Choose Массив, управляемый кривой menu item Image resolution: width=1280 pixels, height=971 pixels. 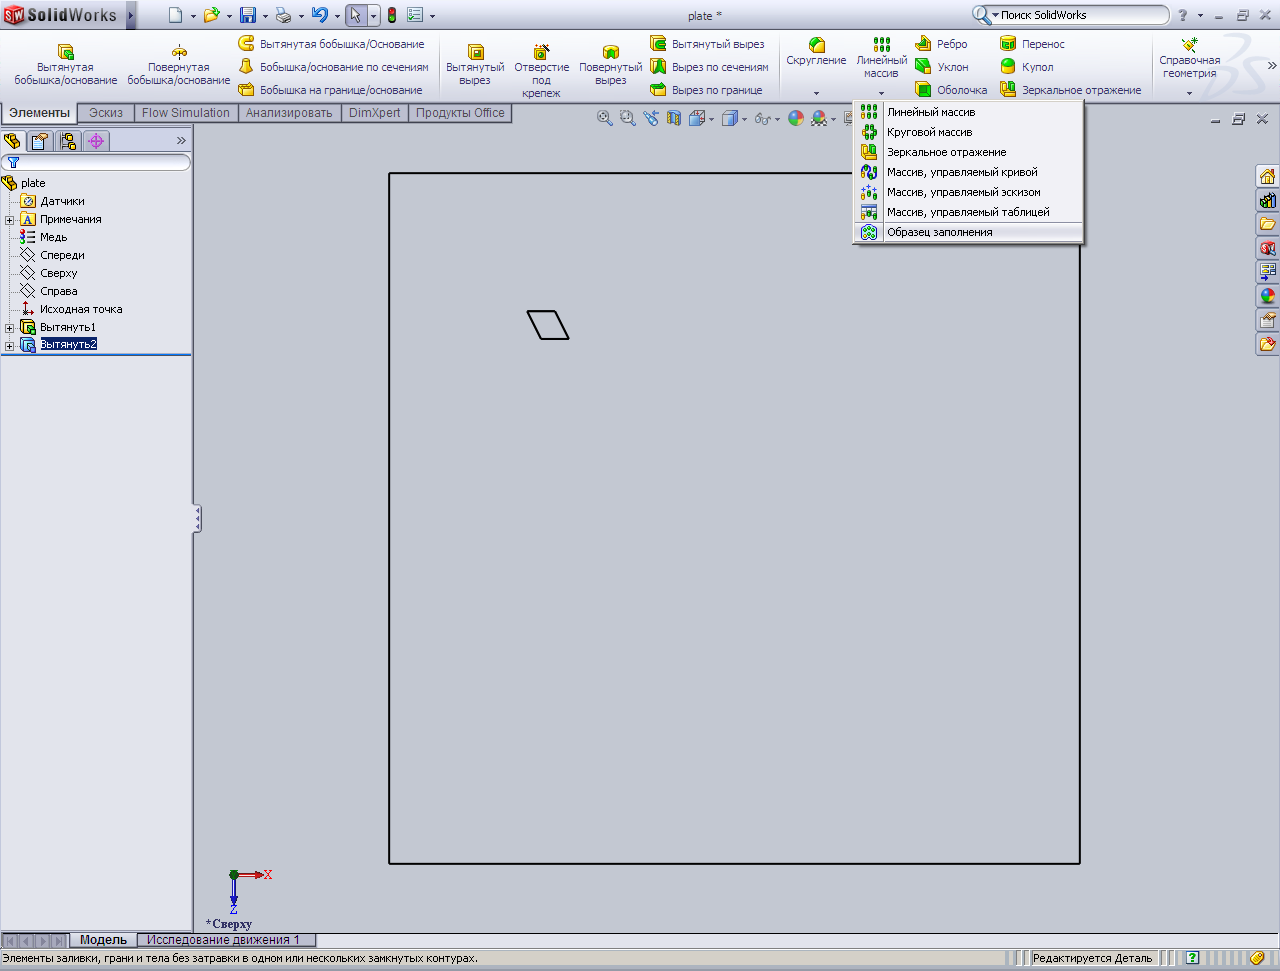pyautogui.click(x=968, y=172)
